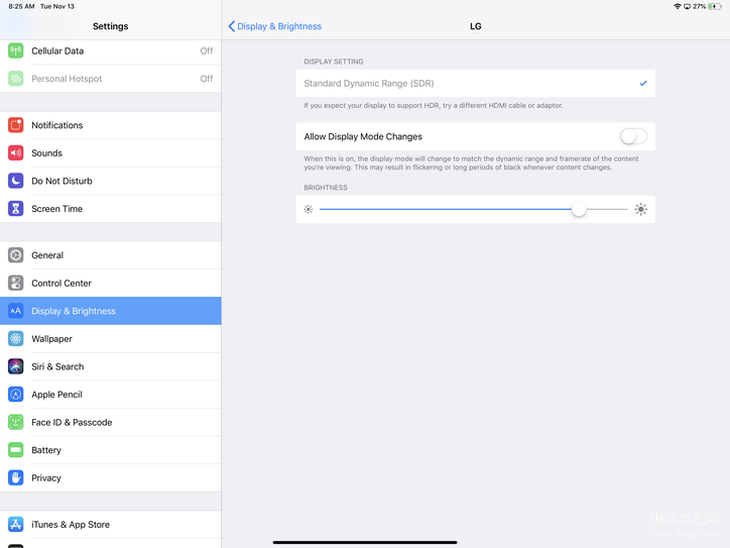The image size is (730, 548).
Task: Tap battery indicator in status bar
Action: click(x=715, y=6)
